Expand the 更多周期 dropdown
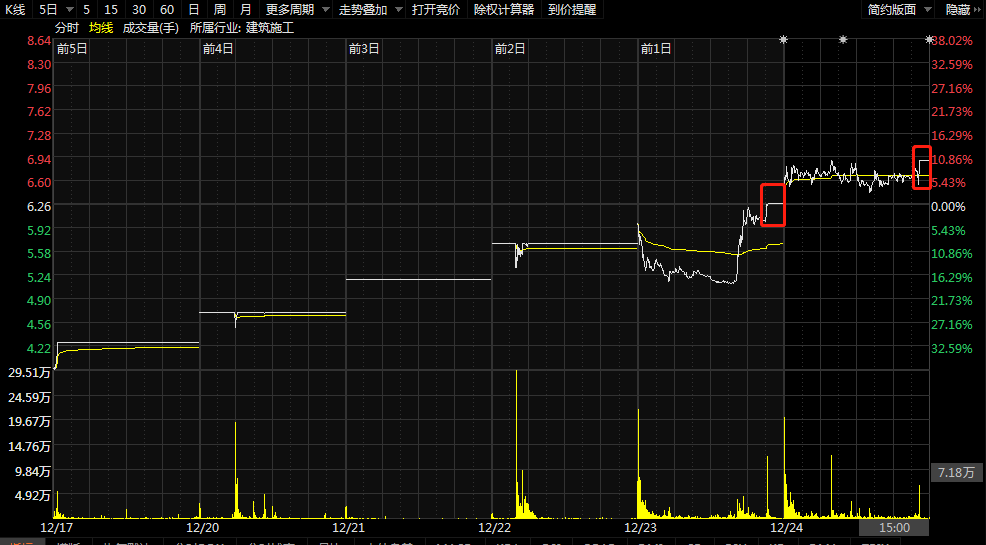This screenshot has height=545, width=986. [x=296, y=9]
